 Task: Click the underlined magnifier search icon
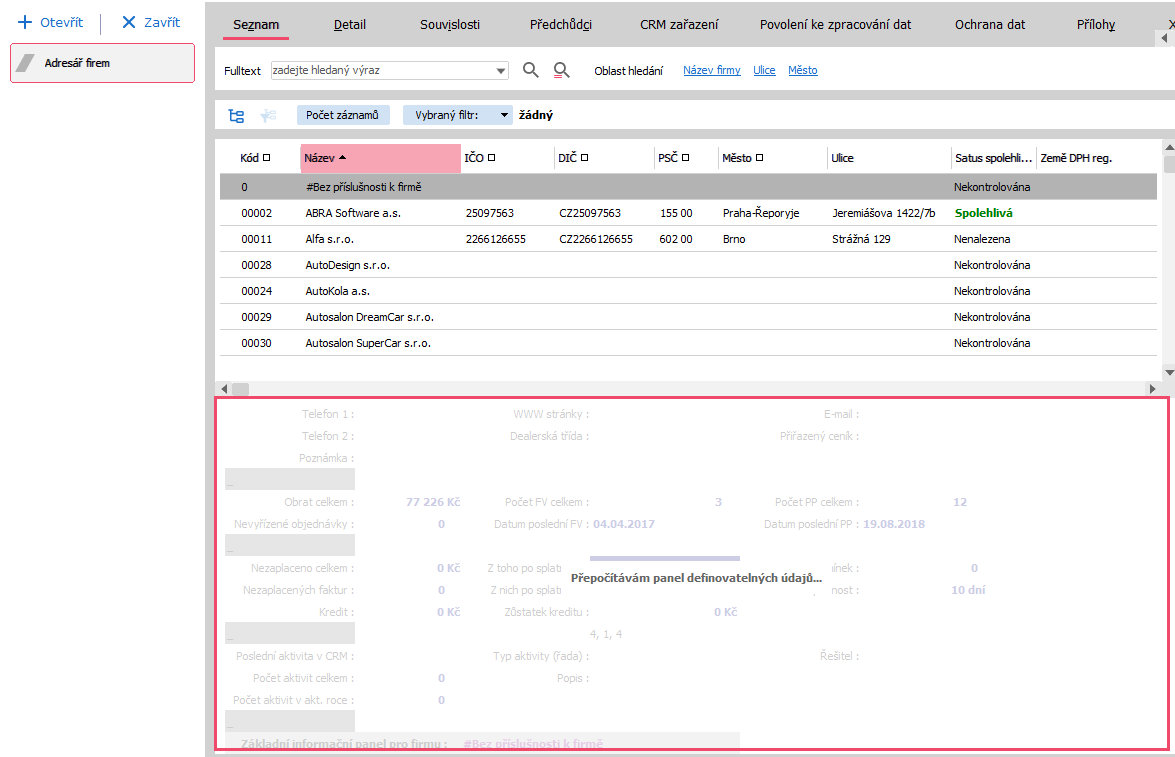tap(562, 70)
